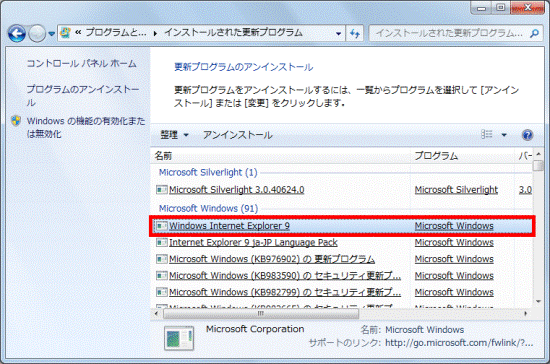This screenshot has width=550, height=364.
Task: Collapse the Microsoft Windows (91) group
Action: point(208,208)
